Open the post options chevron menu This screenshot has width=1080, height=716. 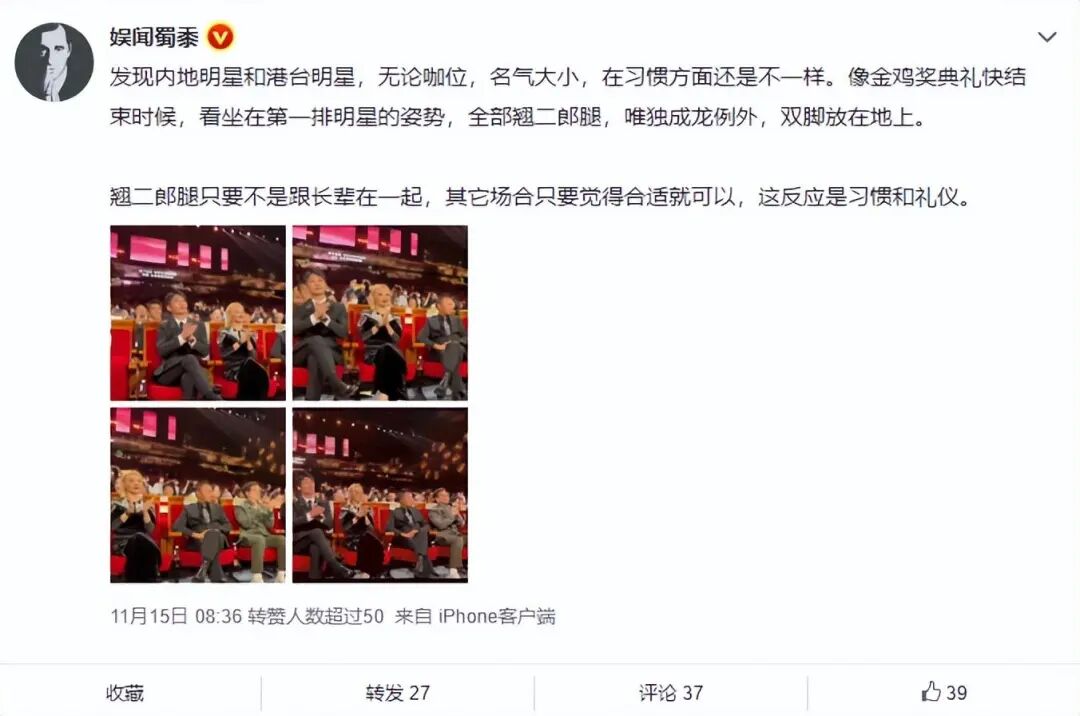1047,36
